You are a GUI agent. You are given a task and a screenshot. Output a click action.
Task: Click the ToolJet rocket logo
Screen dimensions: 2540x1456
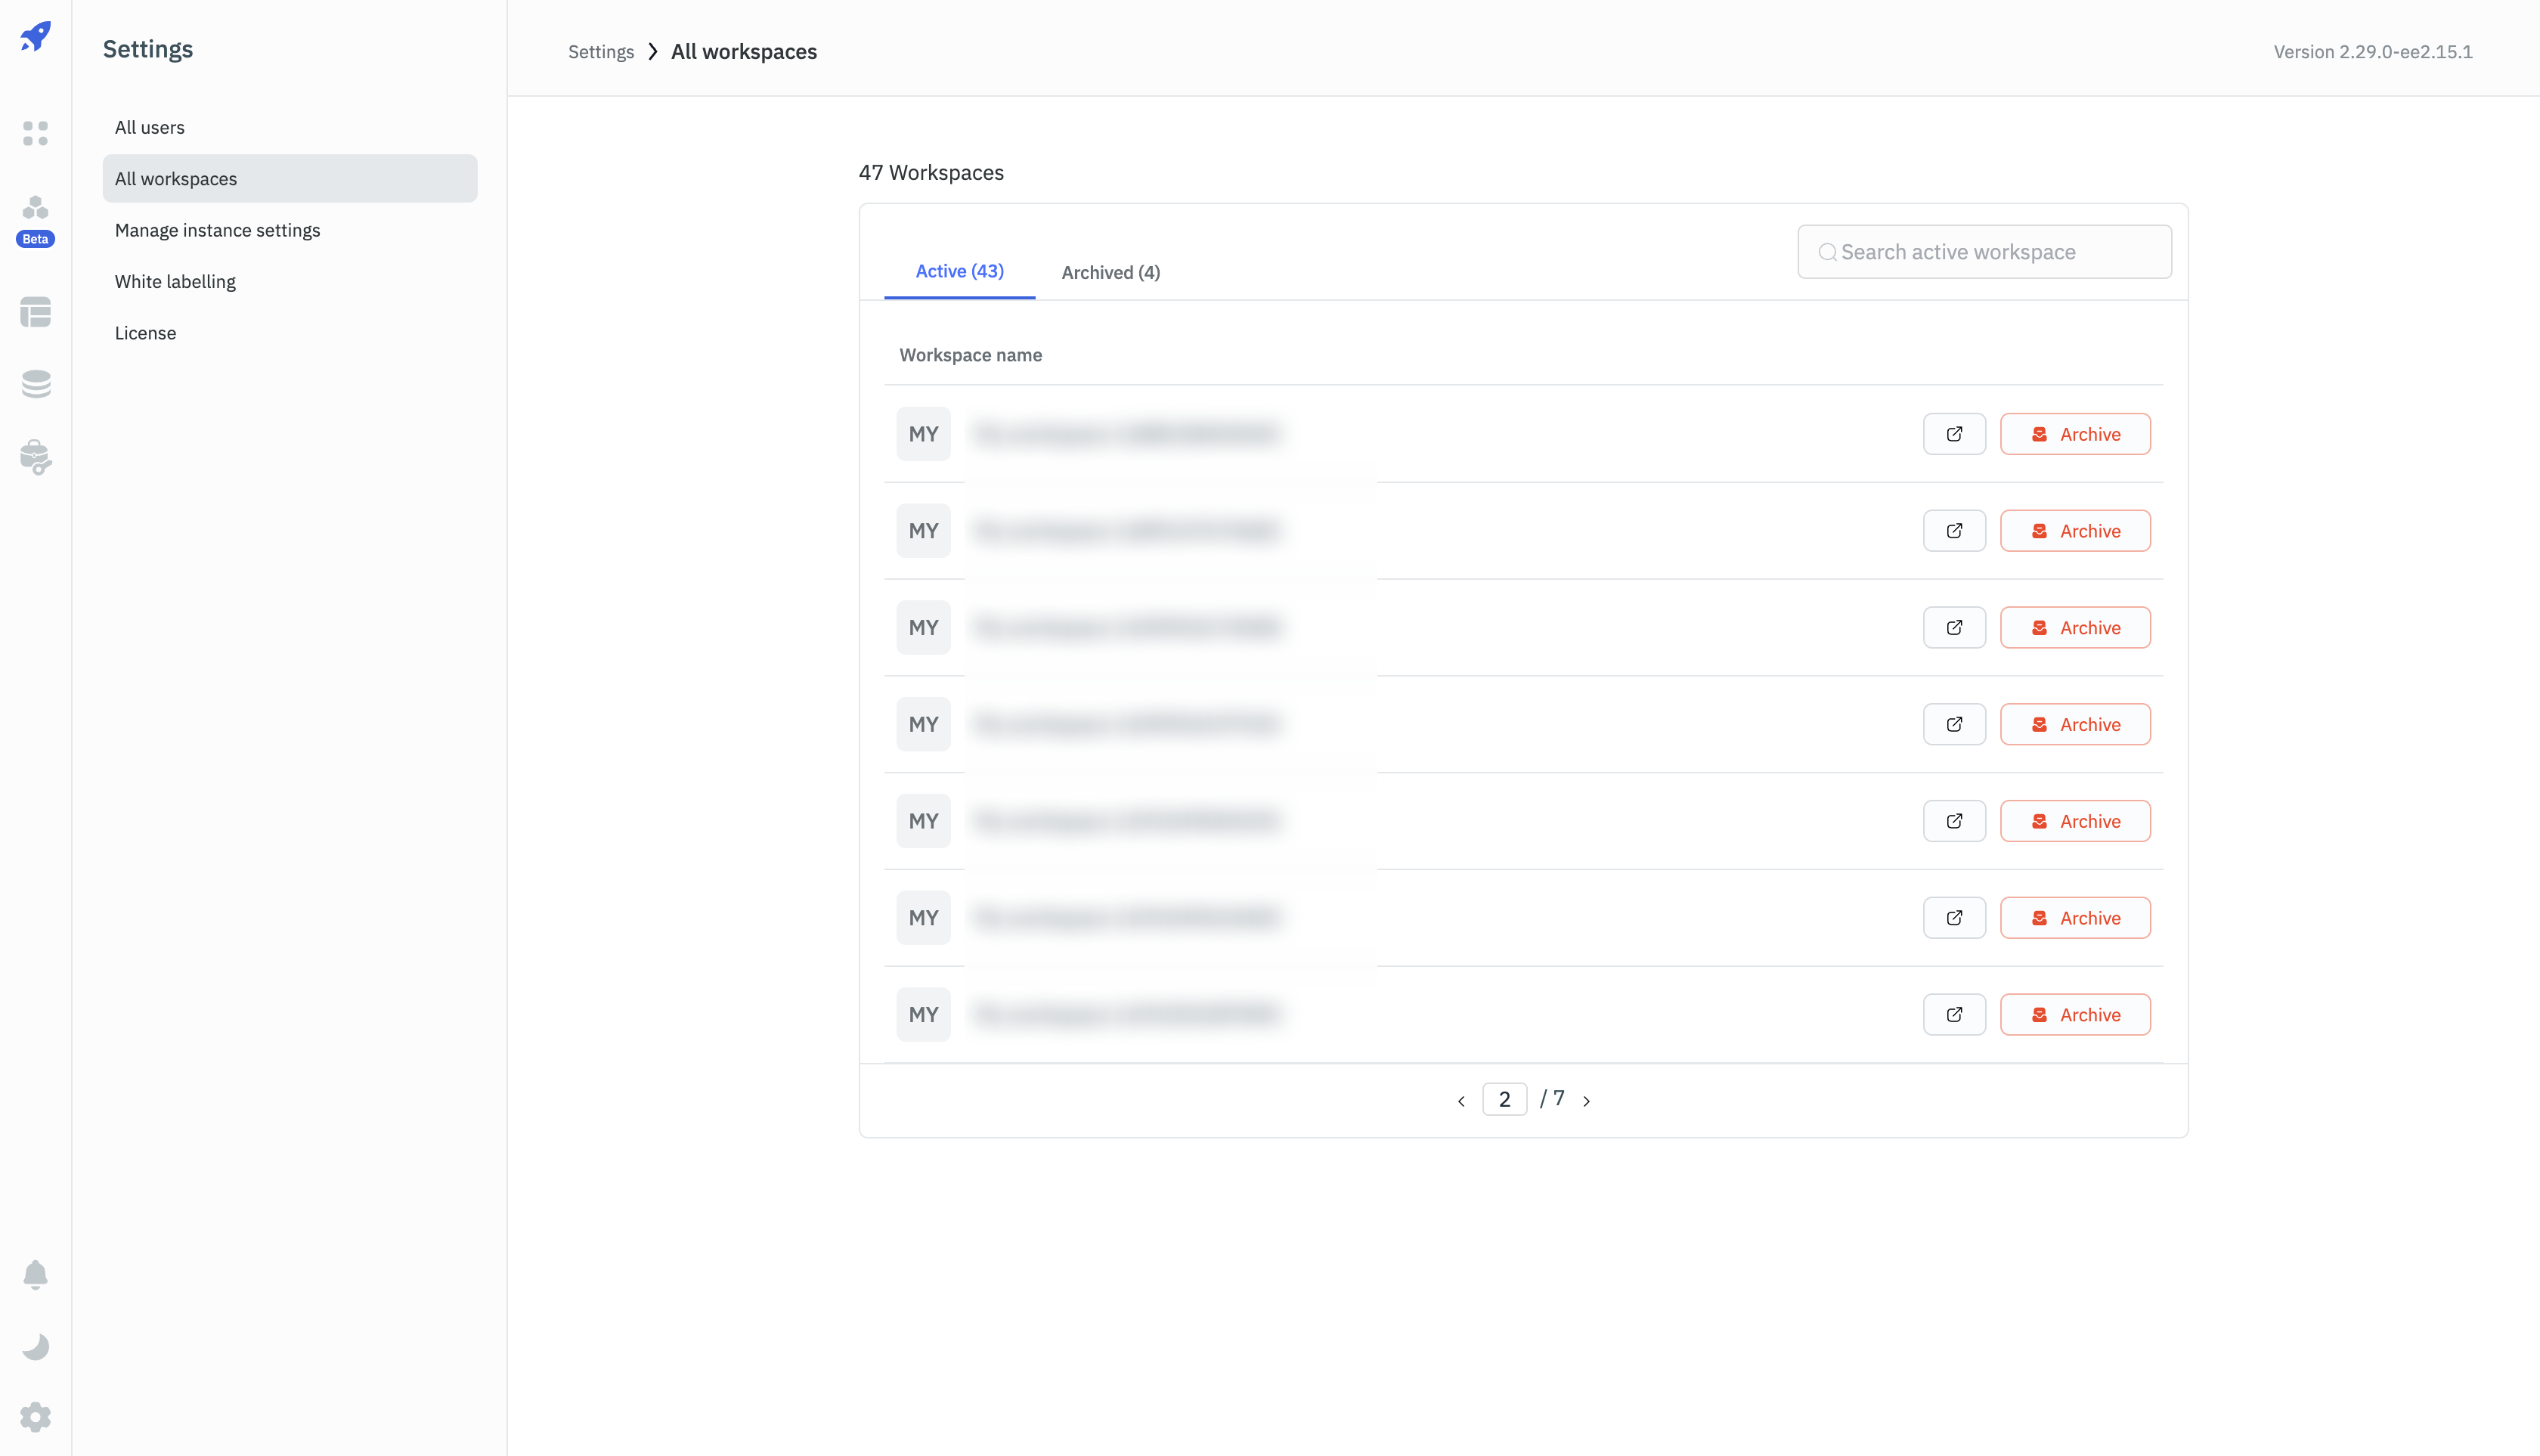(36, 37)
